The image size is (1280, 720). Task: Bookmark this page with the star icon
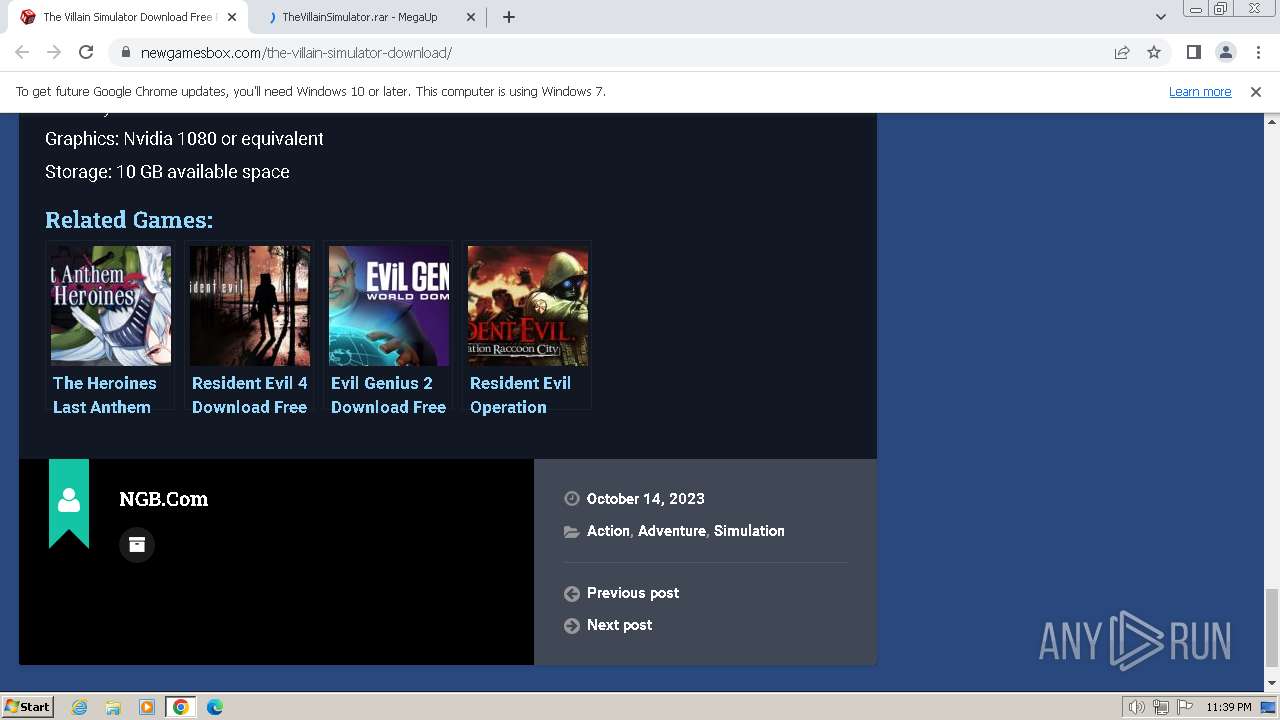click(1154, 53)
